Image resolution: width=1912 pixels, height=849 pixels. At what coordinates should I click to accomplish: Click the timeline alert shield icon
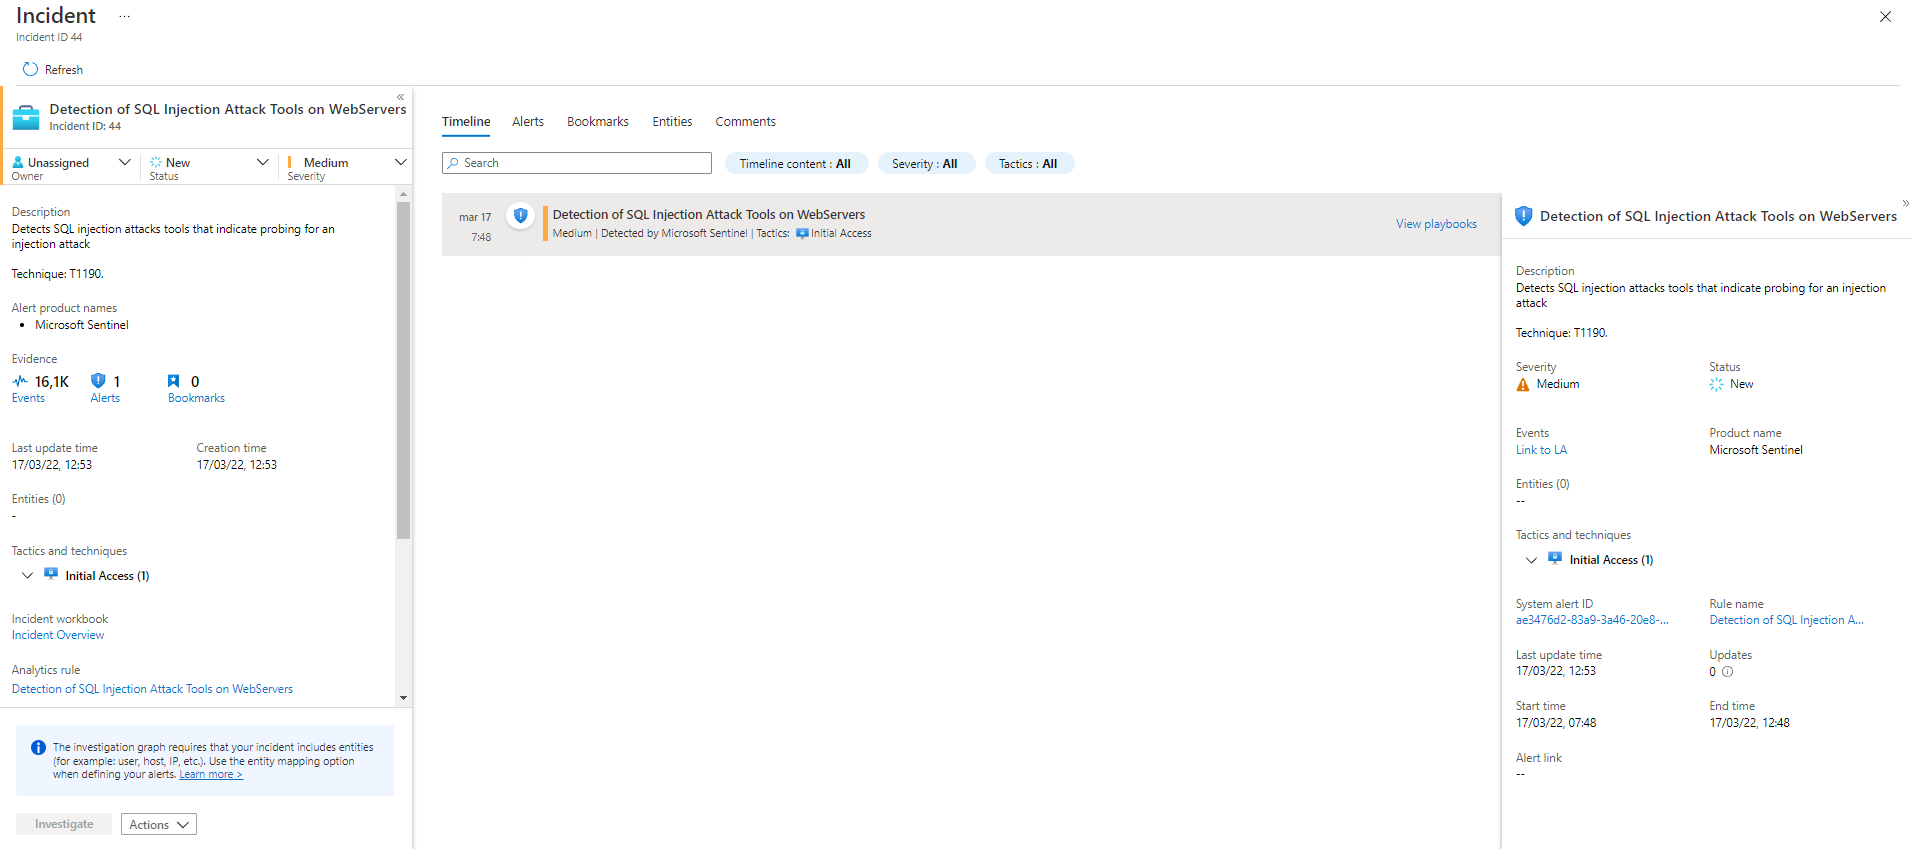(520, 215)
